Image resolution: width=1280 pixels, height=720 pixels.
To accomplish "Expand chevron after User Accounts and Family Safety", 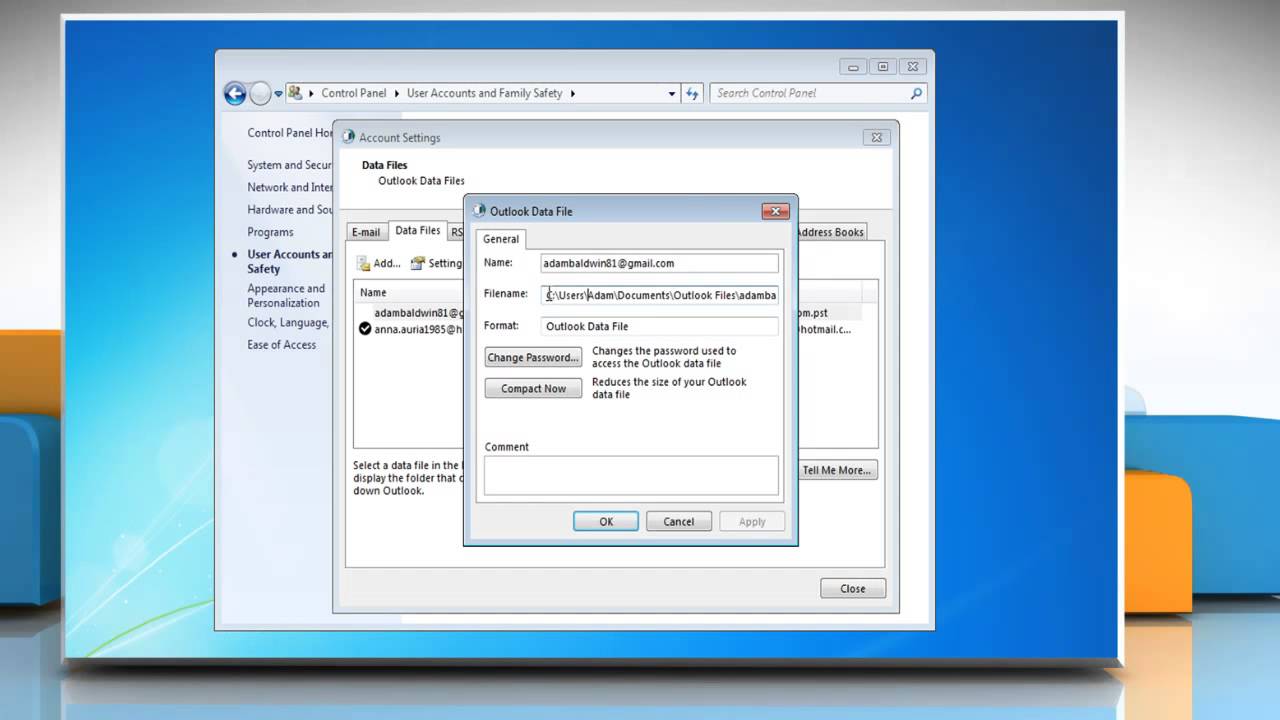I will (573, 93).
